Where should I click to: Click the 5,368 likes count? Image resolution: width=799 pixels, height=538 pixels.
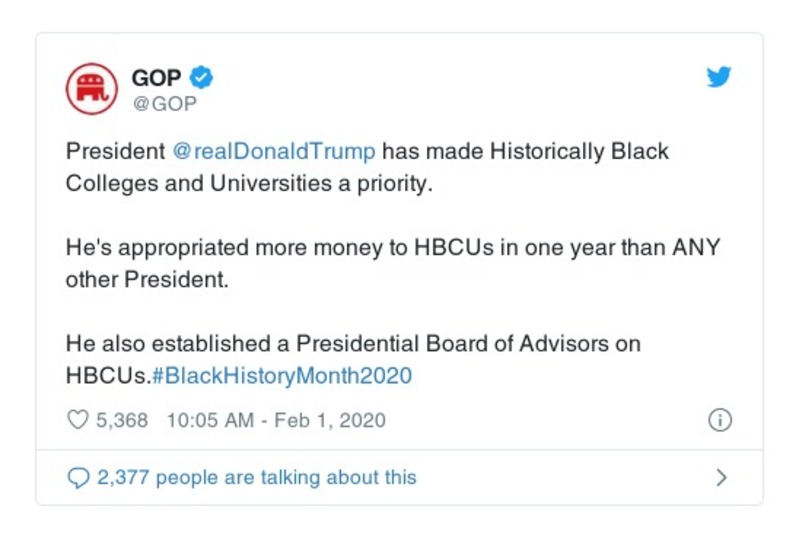(122, 420)
